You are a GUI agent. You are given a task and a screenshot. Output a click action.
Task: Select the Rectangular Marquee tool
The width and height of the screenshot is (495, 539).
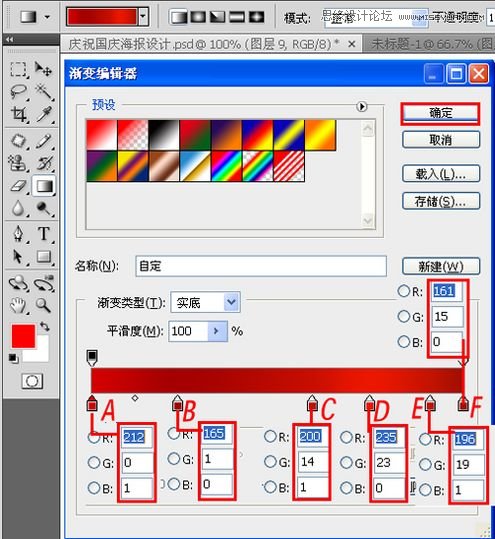(x=18, y=69)
